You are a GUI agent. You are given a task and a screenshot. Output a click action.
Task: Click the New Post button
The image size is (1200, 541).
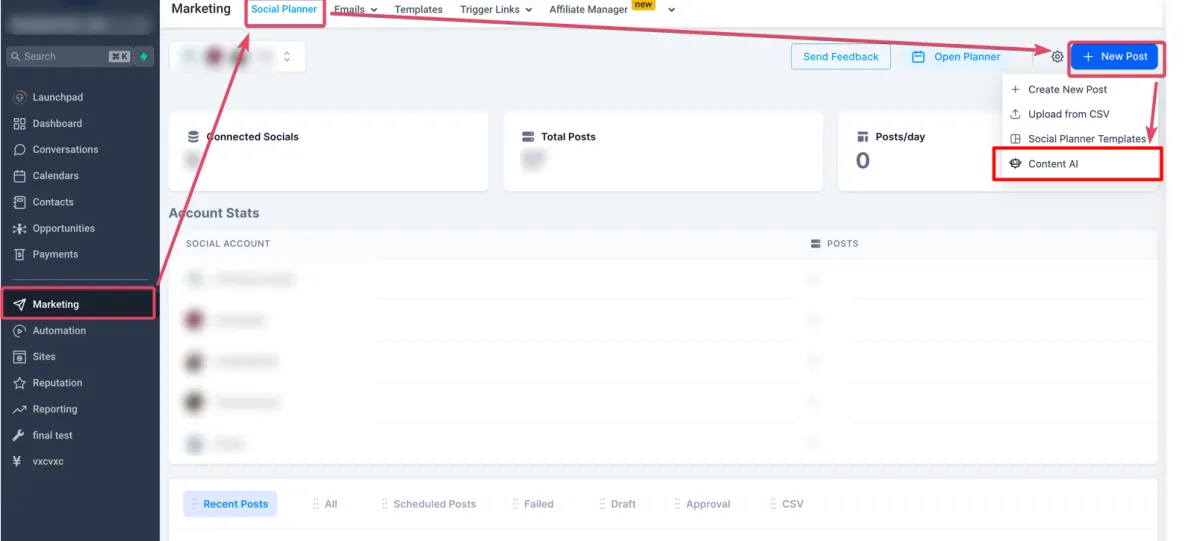point(1115,57)
